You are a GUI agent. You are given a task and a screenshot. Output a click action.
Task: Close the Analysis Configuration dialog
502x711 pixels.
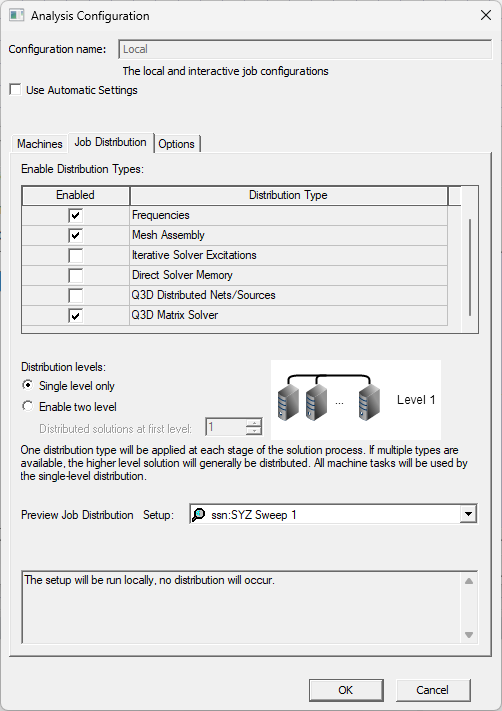[x=486, y=15]
